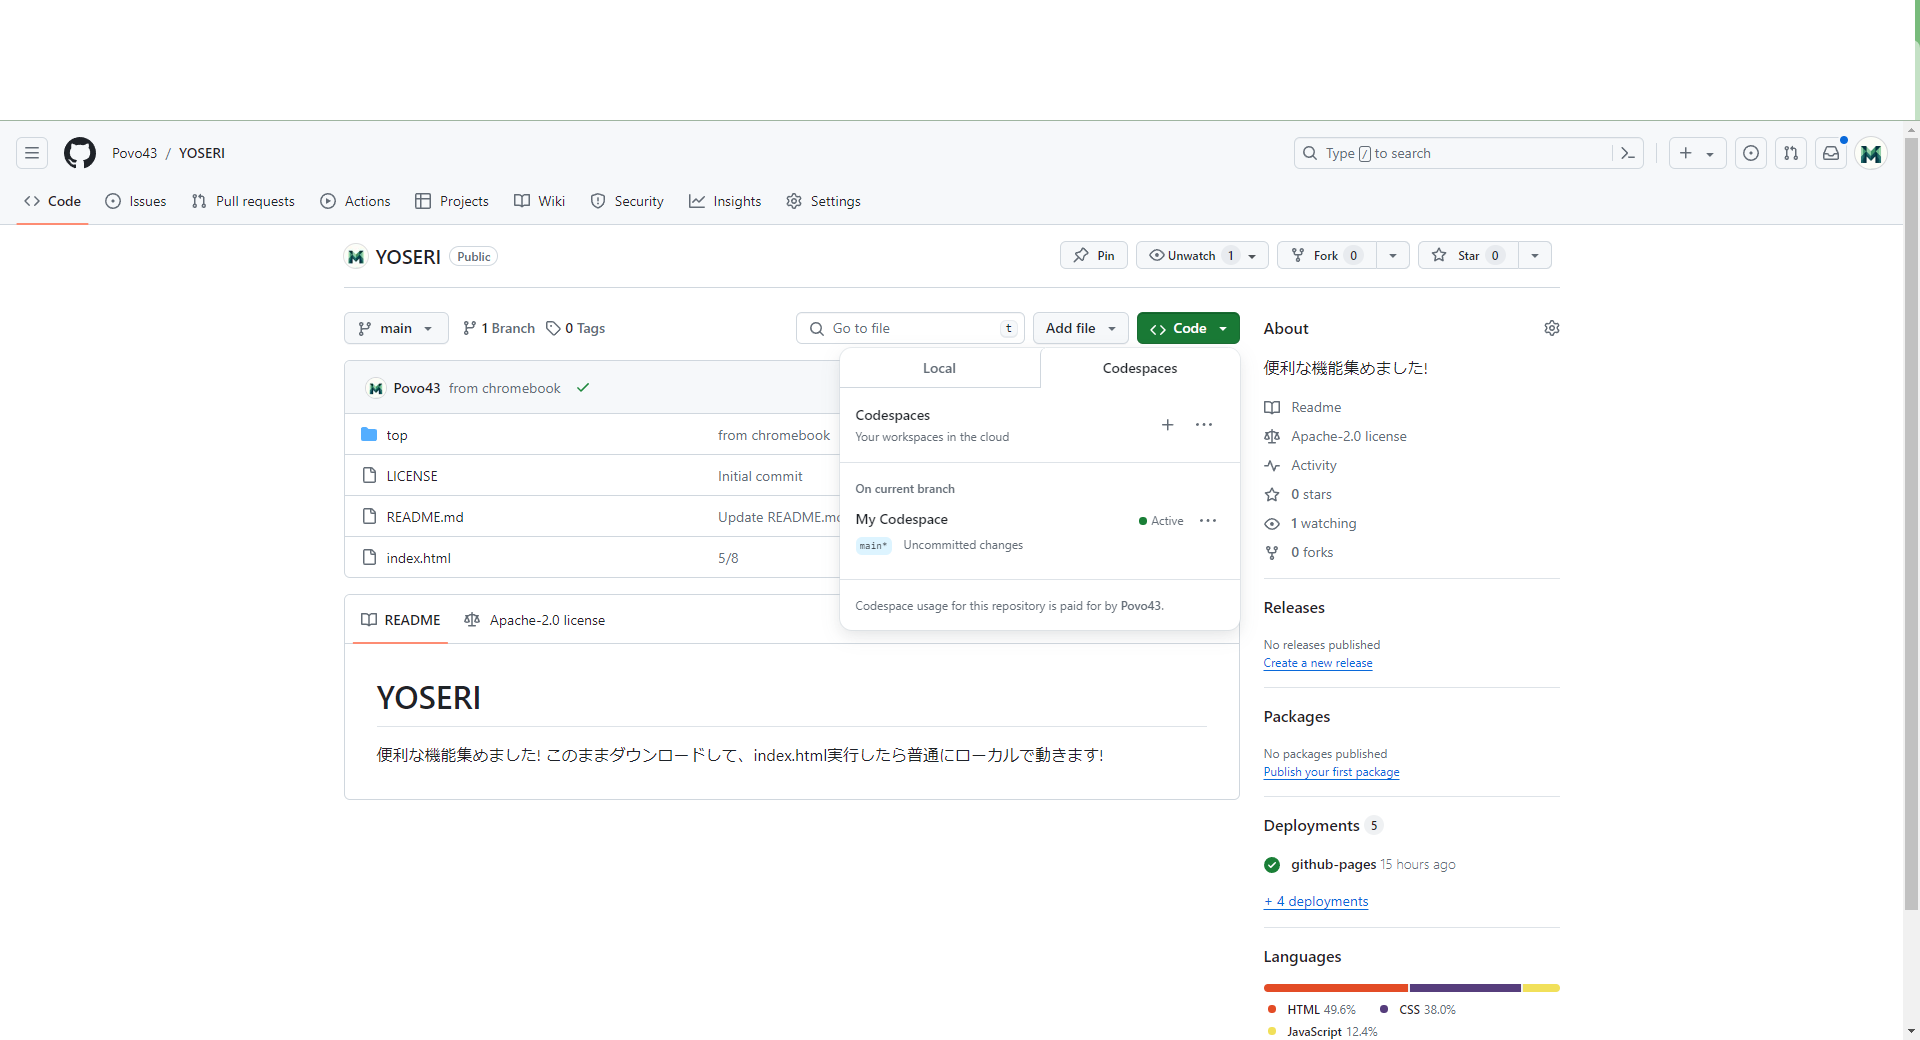Screen dimensions: 1920x1040
Task: Open the main branch dropdown
Action: coord(396,328)
